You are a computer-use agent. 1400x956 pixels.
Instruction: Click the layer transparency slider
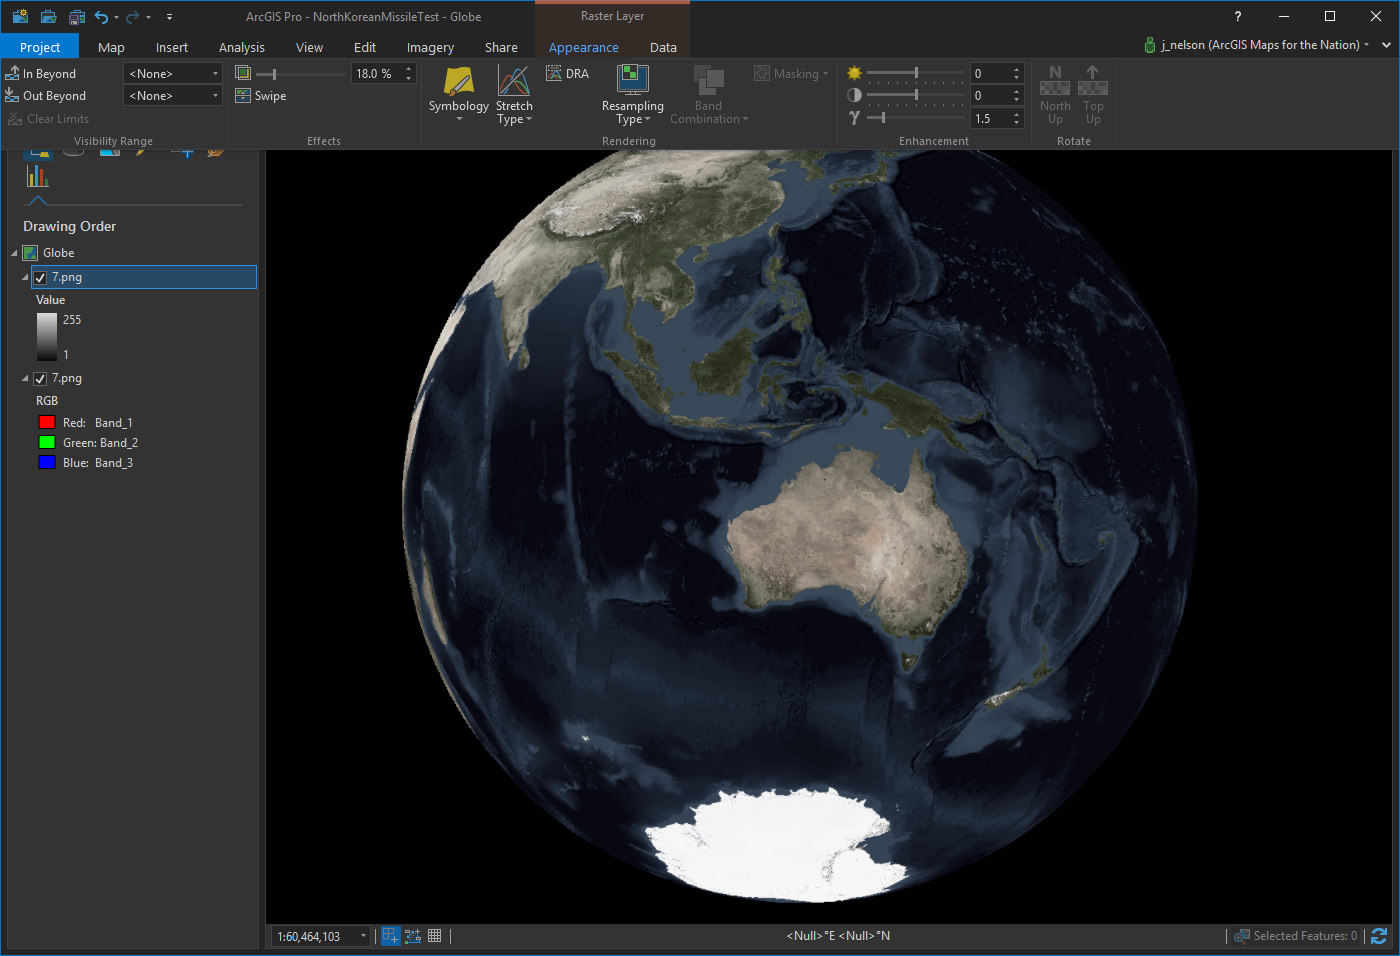pos(300,74)
